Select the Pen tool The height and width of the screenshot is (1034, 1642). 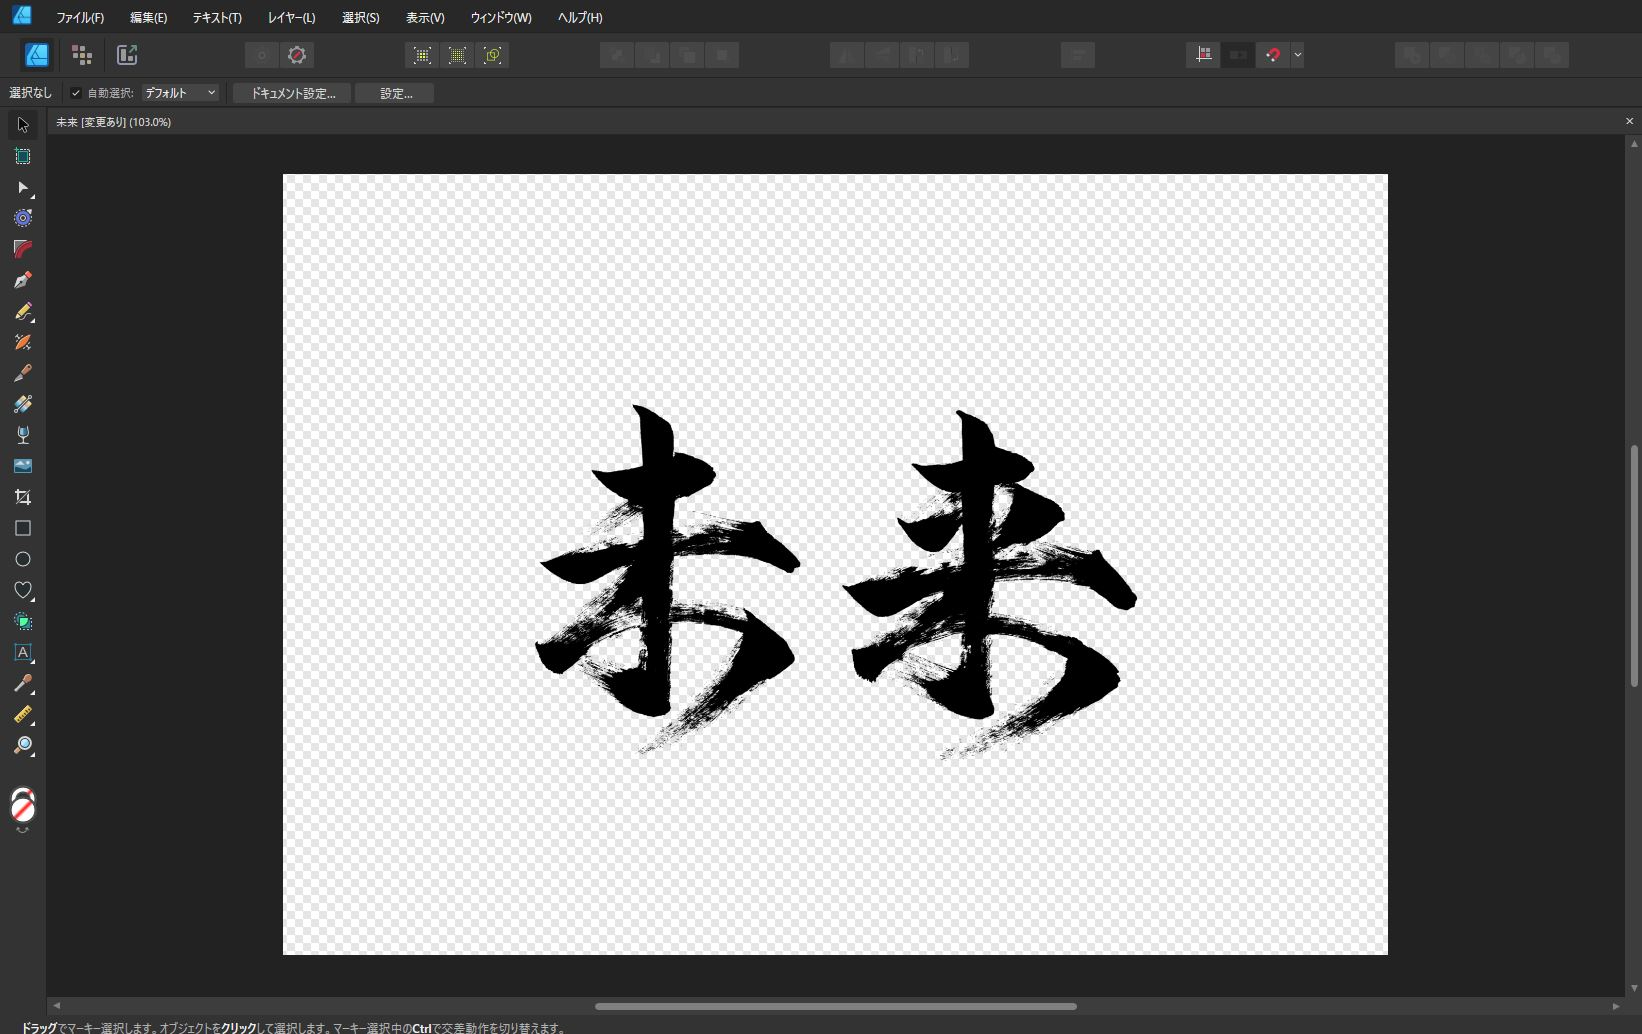(23, 280)
